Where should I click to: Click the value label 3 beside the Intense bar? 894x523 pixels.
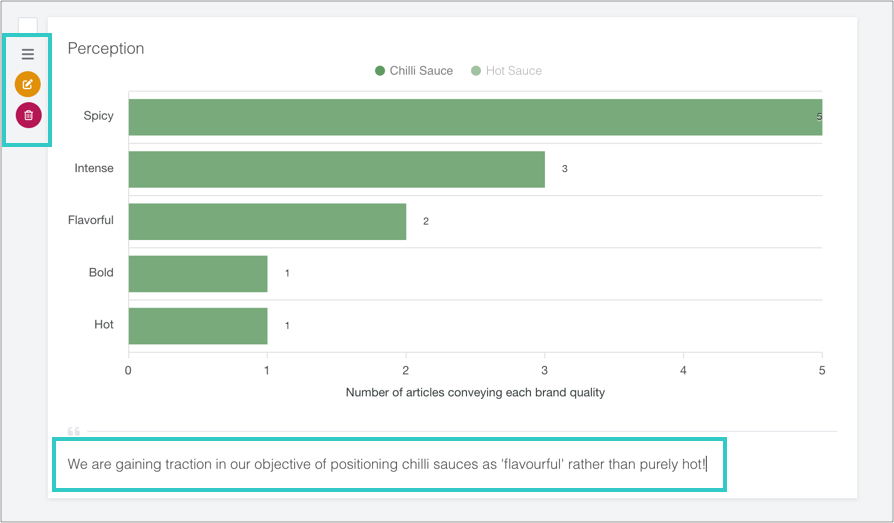pos(564,169)
